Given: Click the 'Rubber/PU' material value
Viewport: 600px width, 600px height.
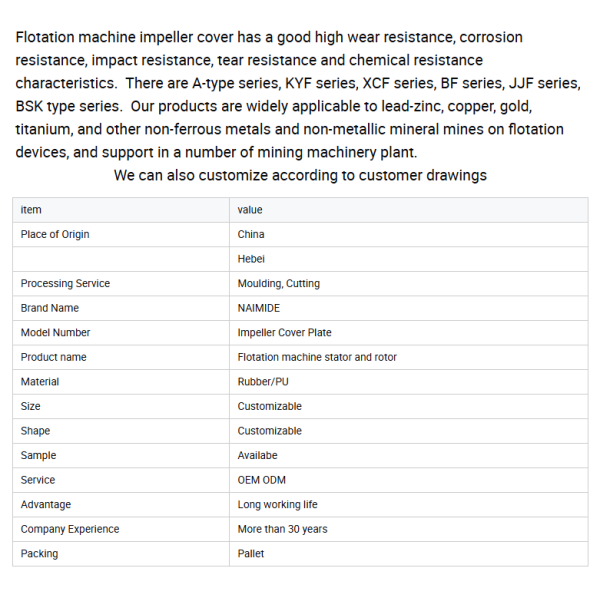Looking at the screenshot, I should tap(263, 382).
